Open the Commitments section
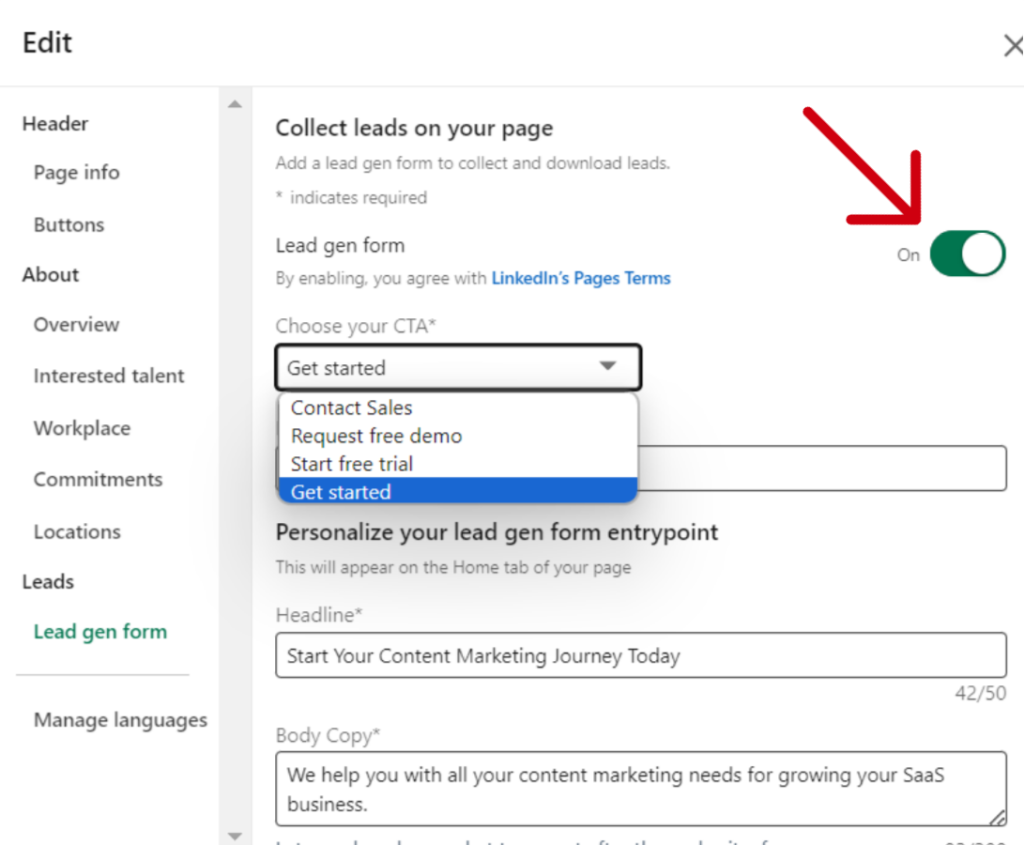This screenshot has width=1024, height=845. tap(98, 479)
